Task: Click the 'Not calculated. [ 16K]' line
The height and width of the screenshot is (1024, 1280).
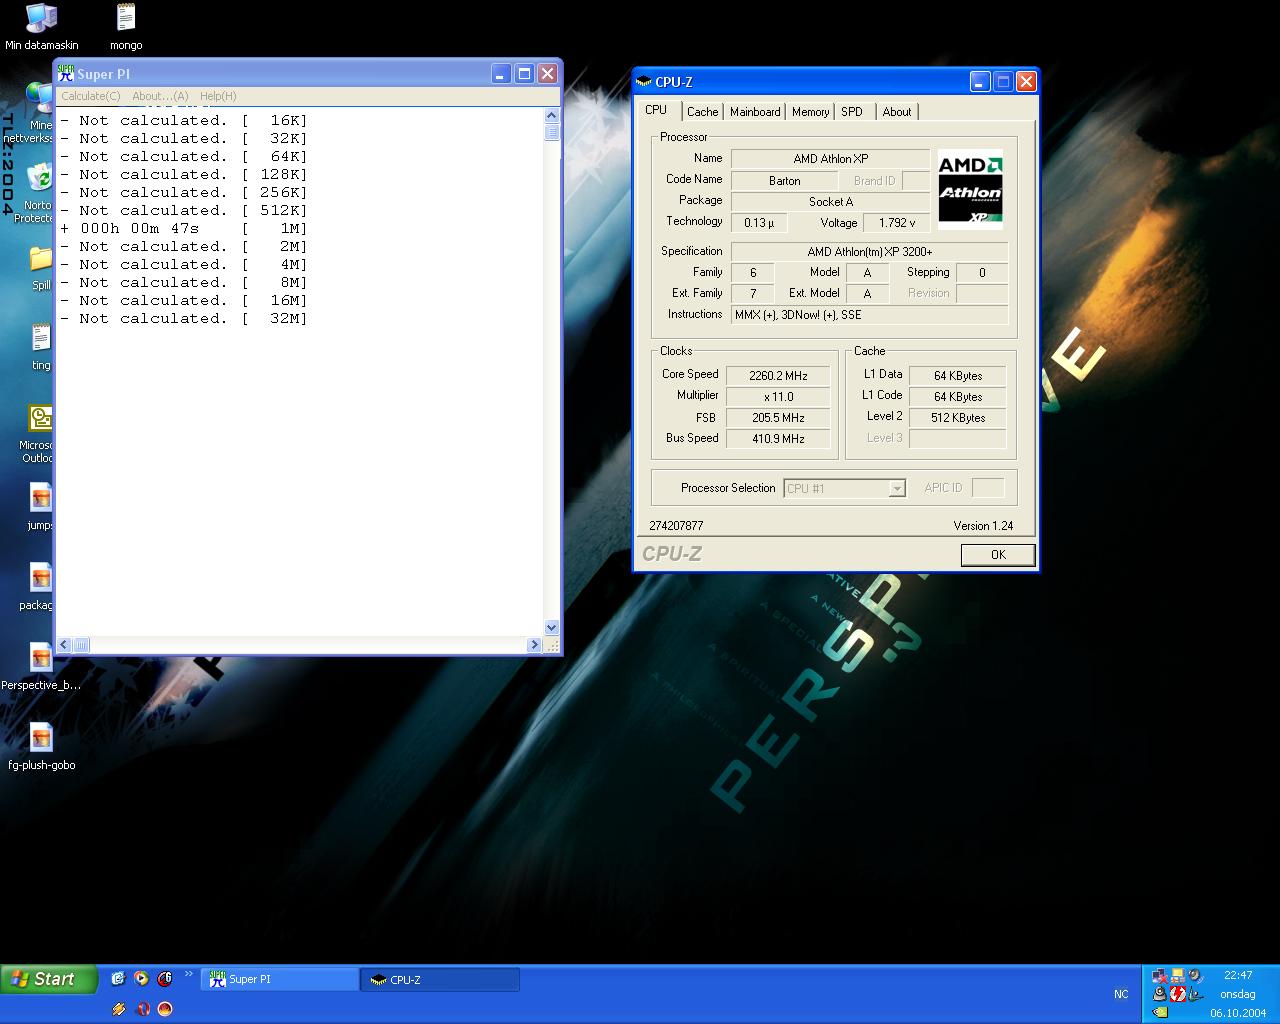Action: pos(184,120)
